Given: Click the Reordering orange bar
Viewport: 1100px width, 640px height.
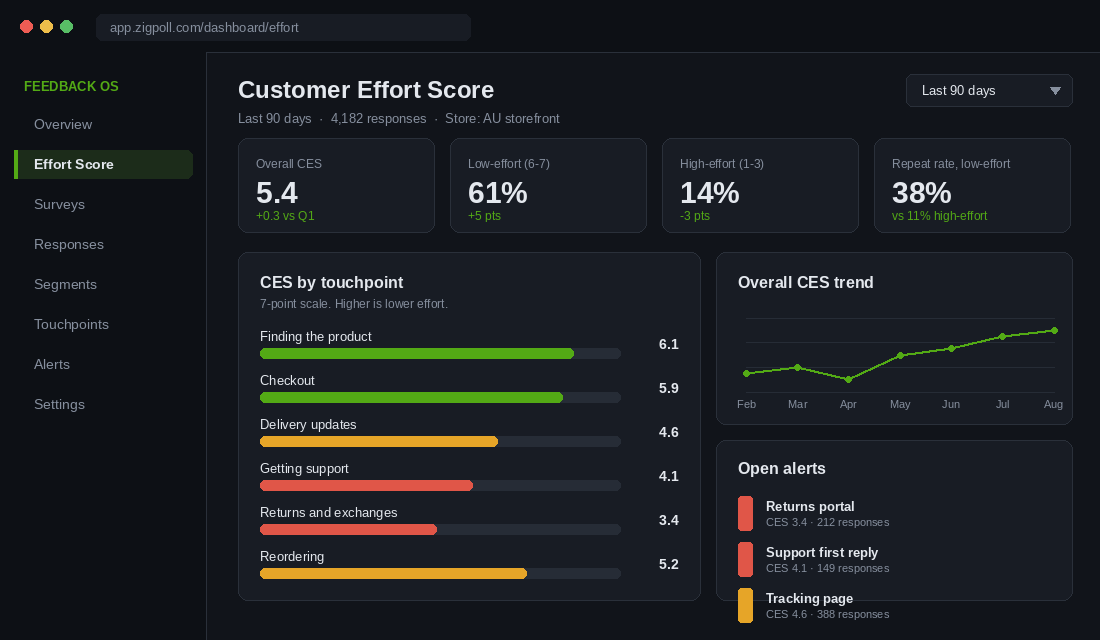Looking at the screenshot, I should click(394, 573).
